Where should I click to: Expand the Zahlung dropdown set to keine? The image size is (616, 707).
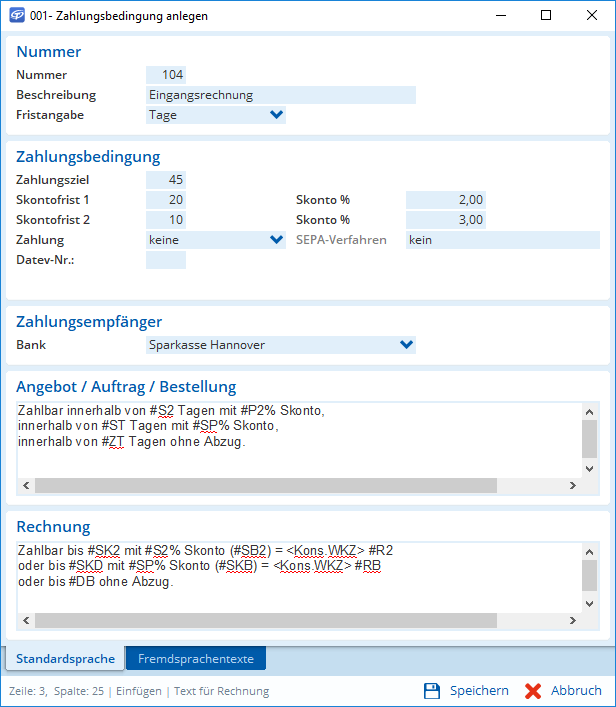coord(276,240)
